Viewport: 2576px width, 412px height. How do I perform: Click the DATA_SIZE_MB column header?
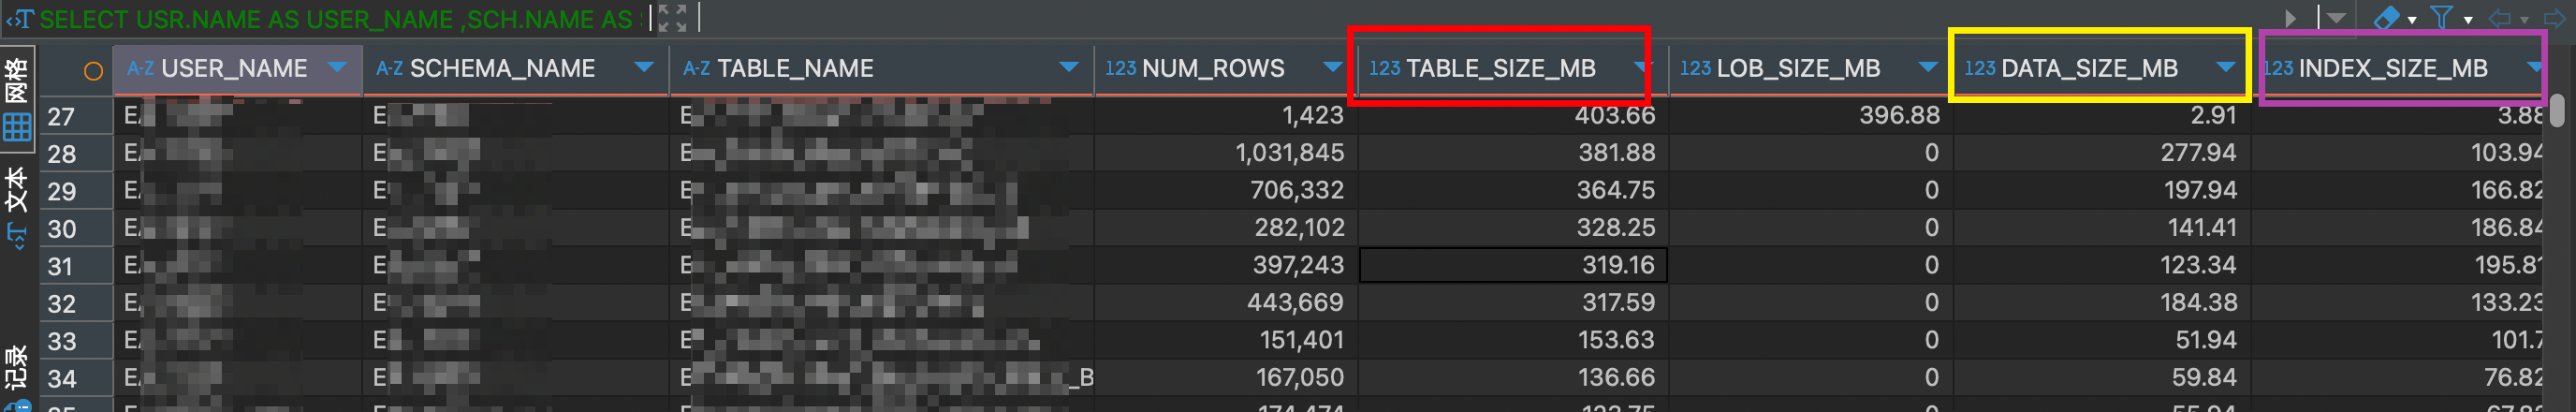coord(2088,68)
